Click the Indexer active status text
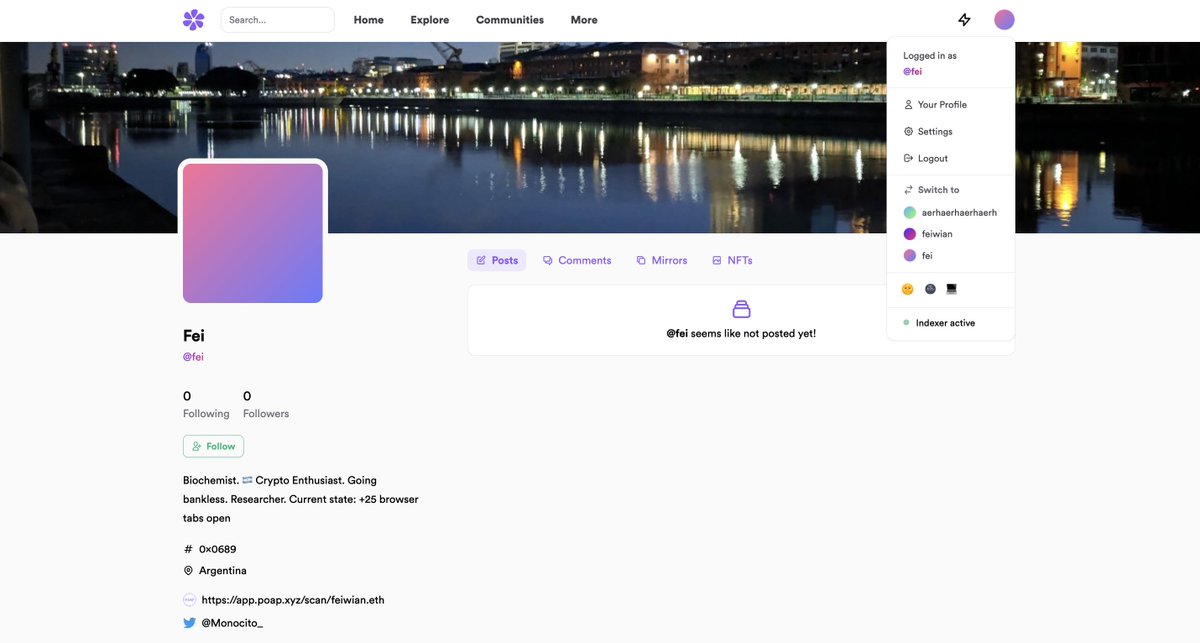1200x643 pixels. click(945, 323)
